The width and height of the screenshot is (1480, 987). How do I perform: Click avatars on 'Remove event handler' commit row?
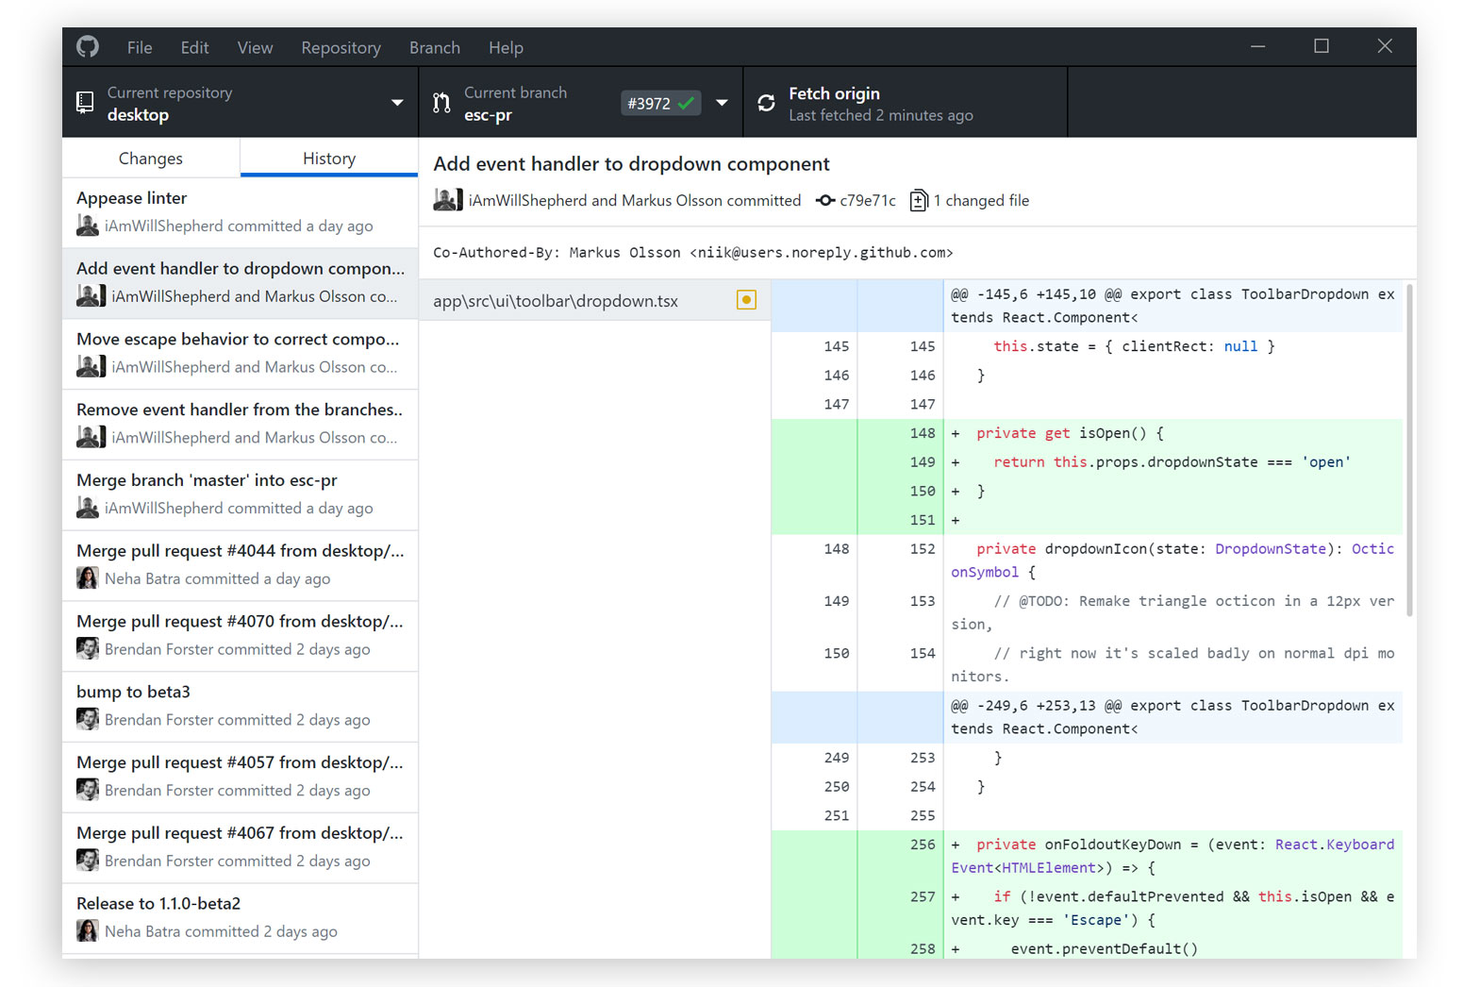(x=90, y=437)
